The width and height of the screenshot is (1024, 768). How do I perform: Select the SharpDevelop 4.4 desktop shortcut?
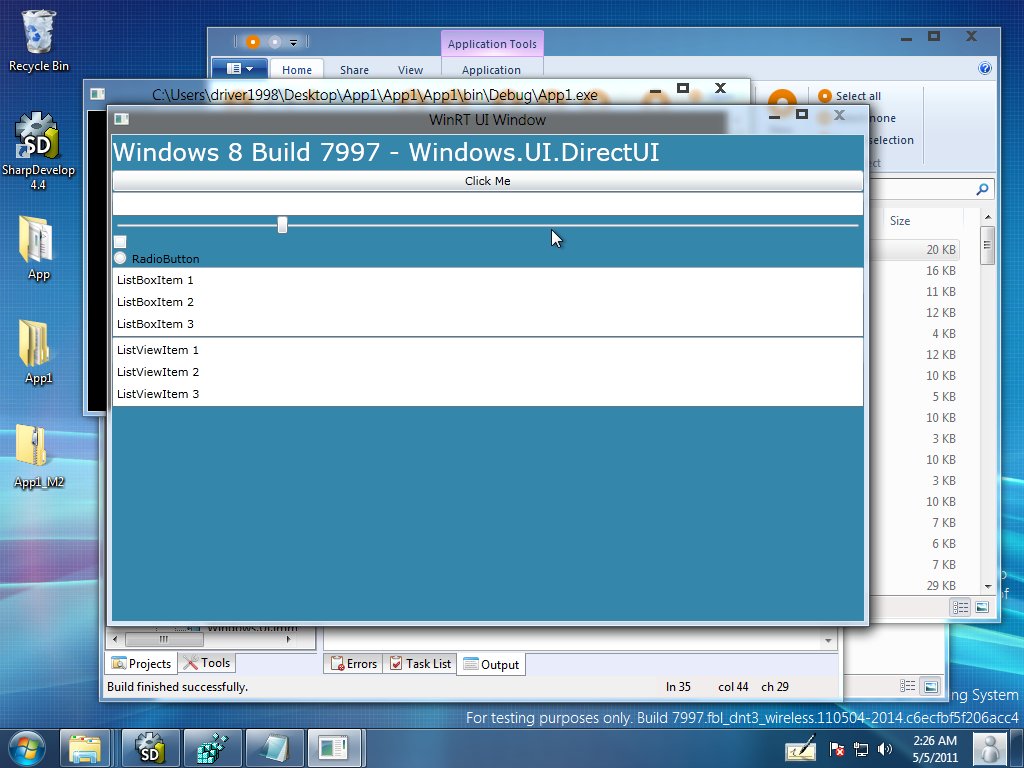coord(38,150)
